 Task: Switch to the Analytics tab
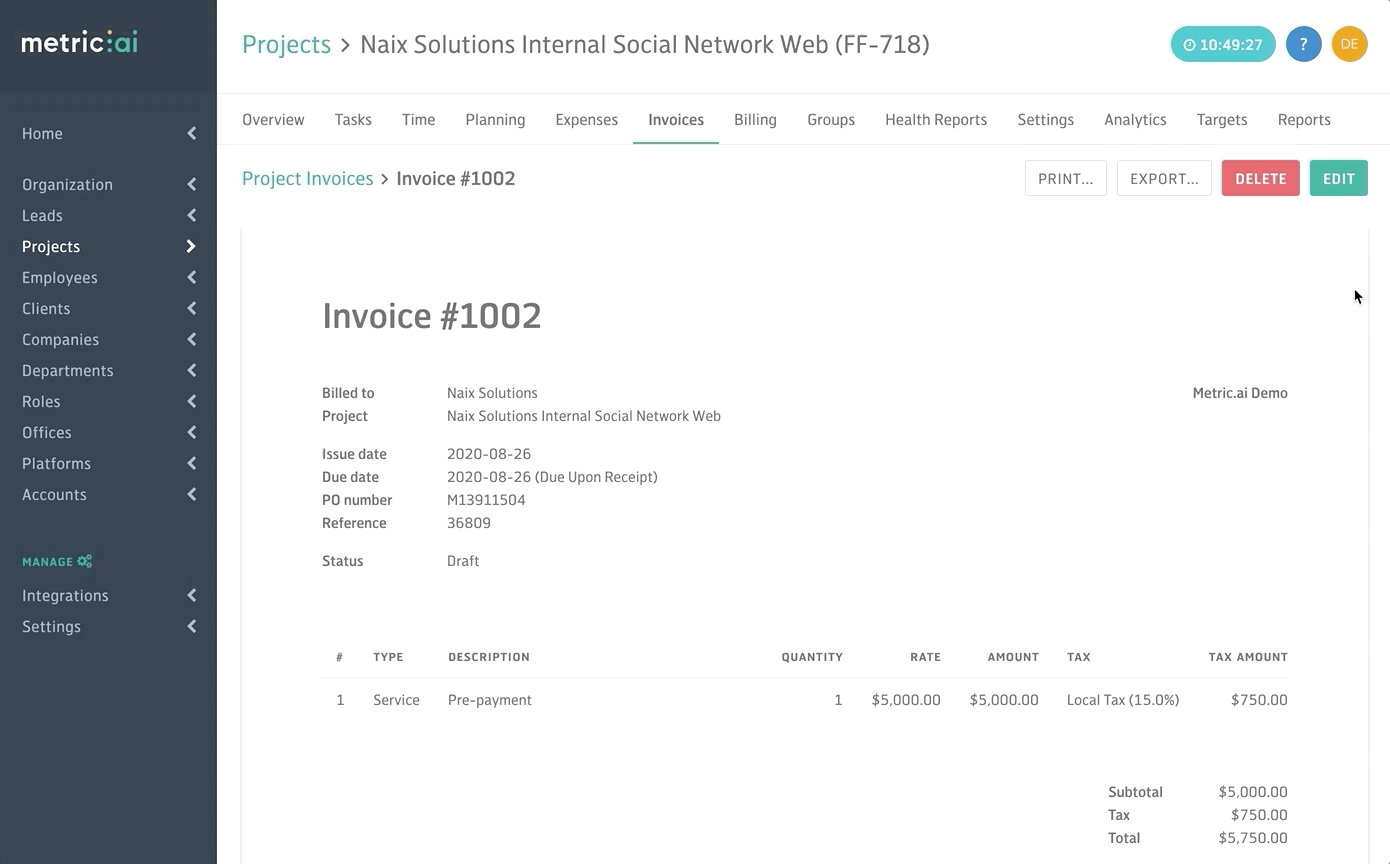point(1135,119)
